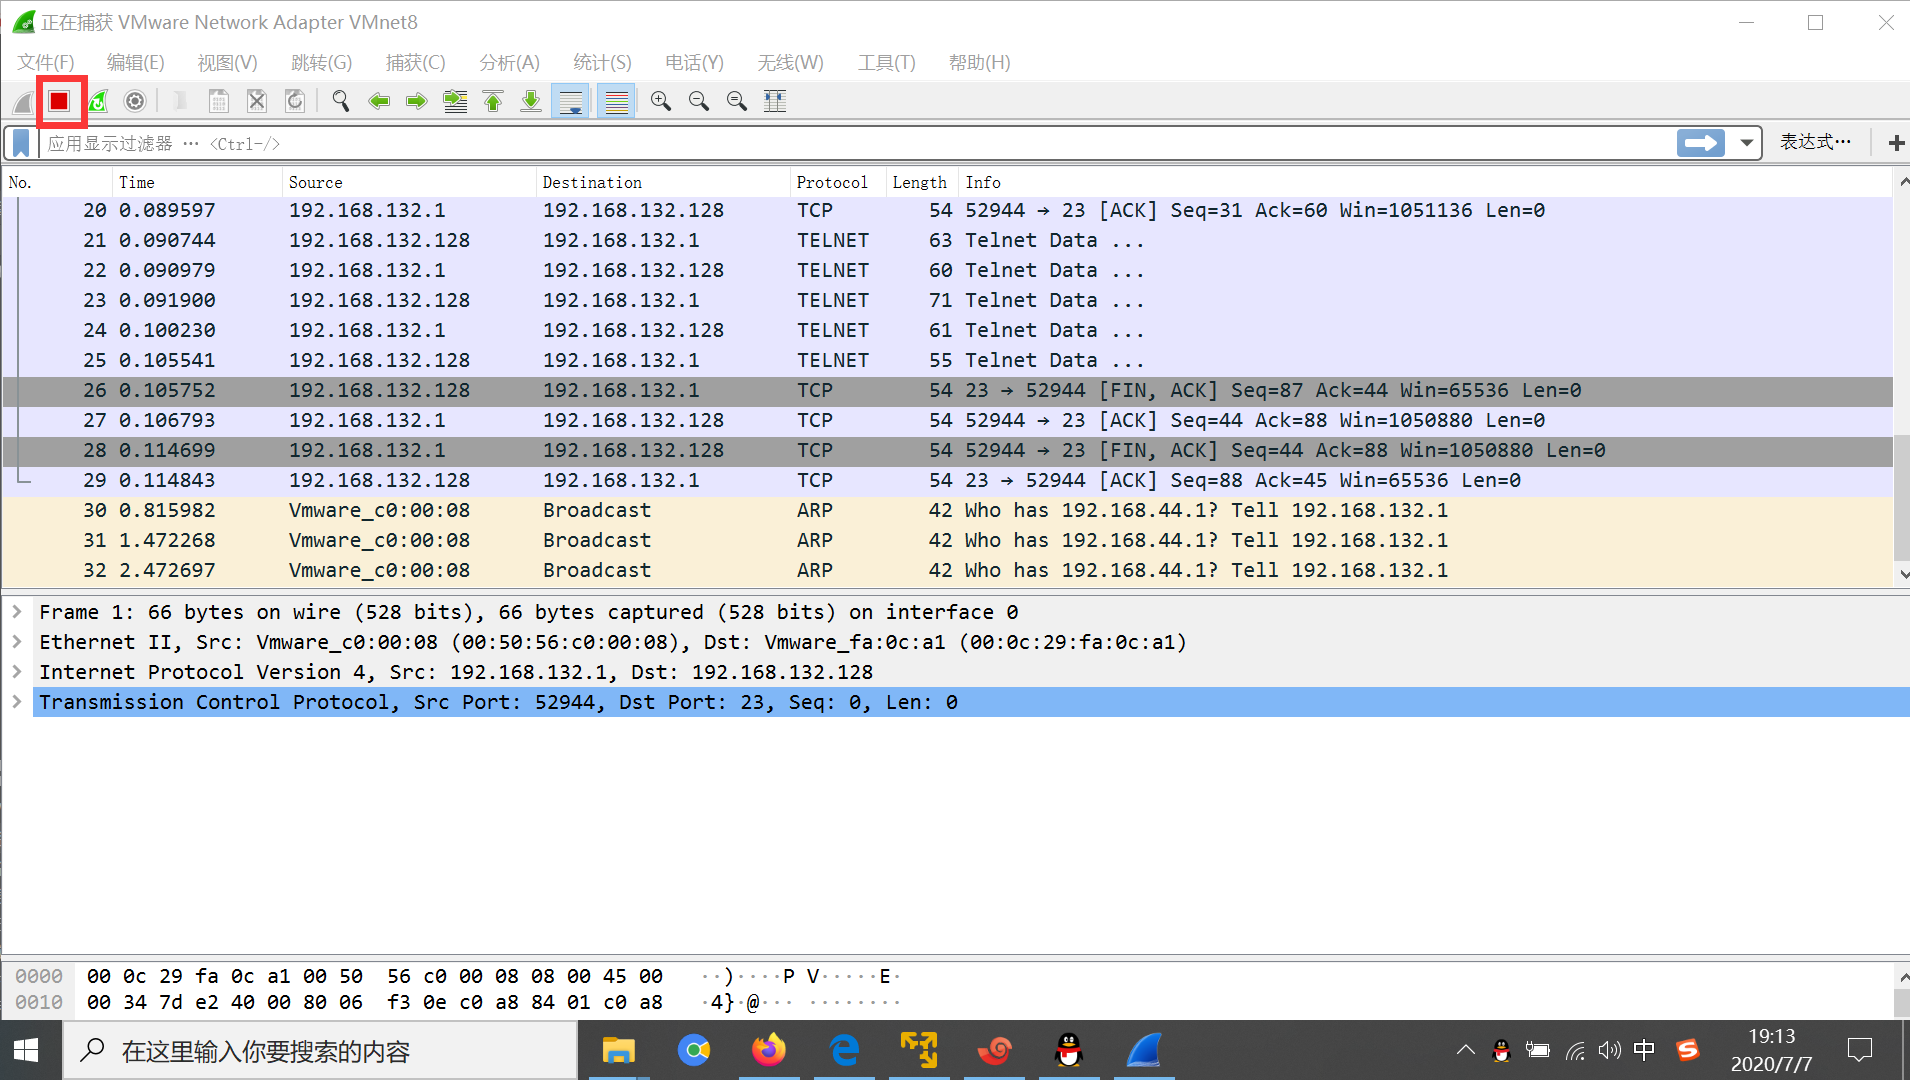Stop the running packet capture
This screenshot has height=1080, width=1910.
[60, 100]
